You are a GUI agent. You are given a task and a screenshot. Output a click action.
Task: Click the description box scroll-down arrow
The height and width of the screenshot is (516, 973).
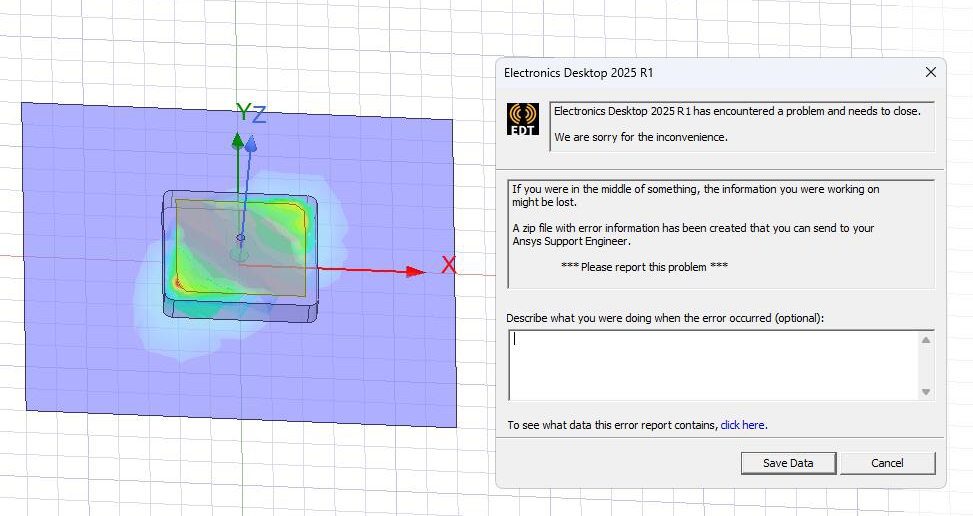pos(926,392)
